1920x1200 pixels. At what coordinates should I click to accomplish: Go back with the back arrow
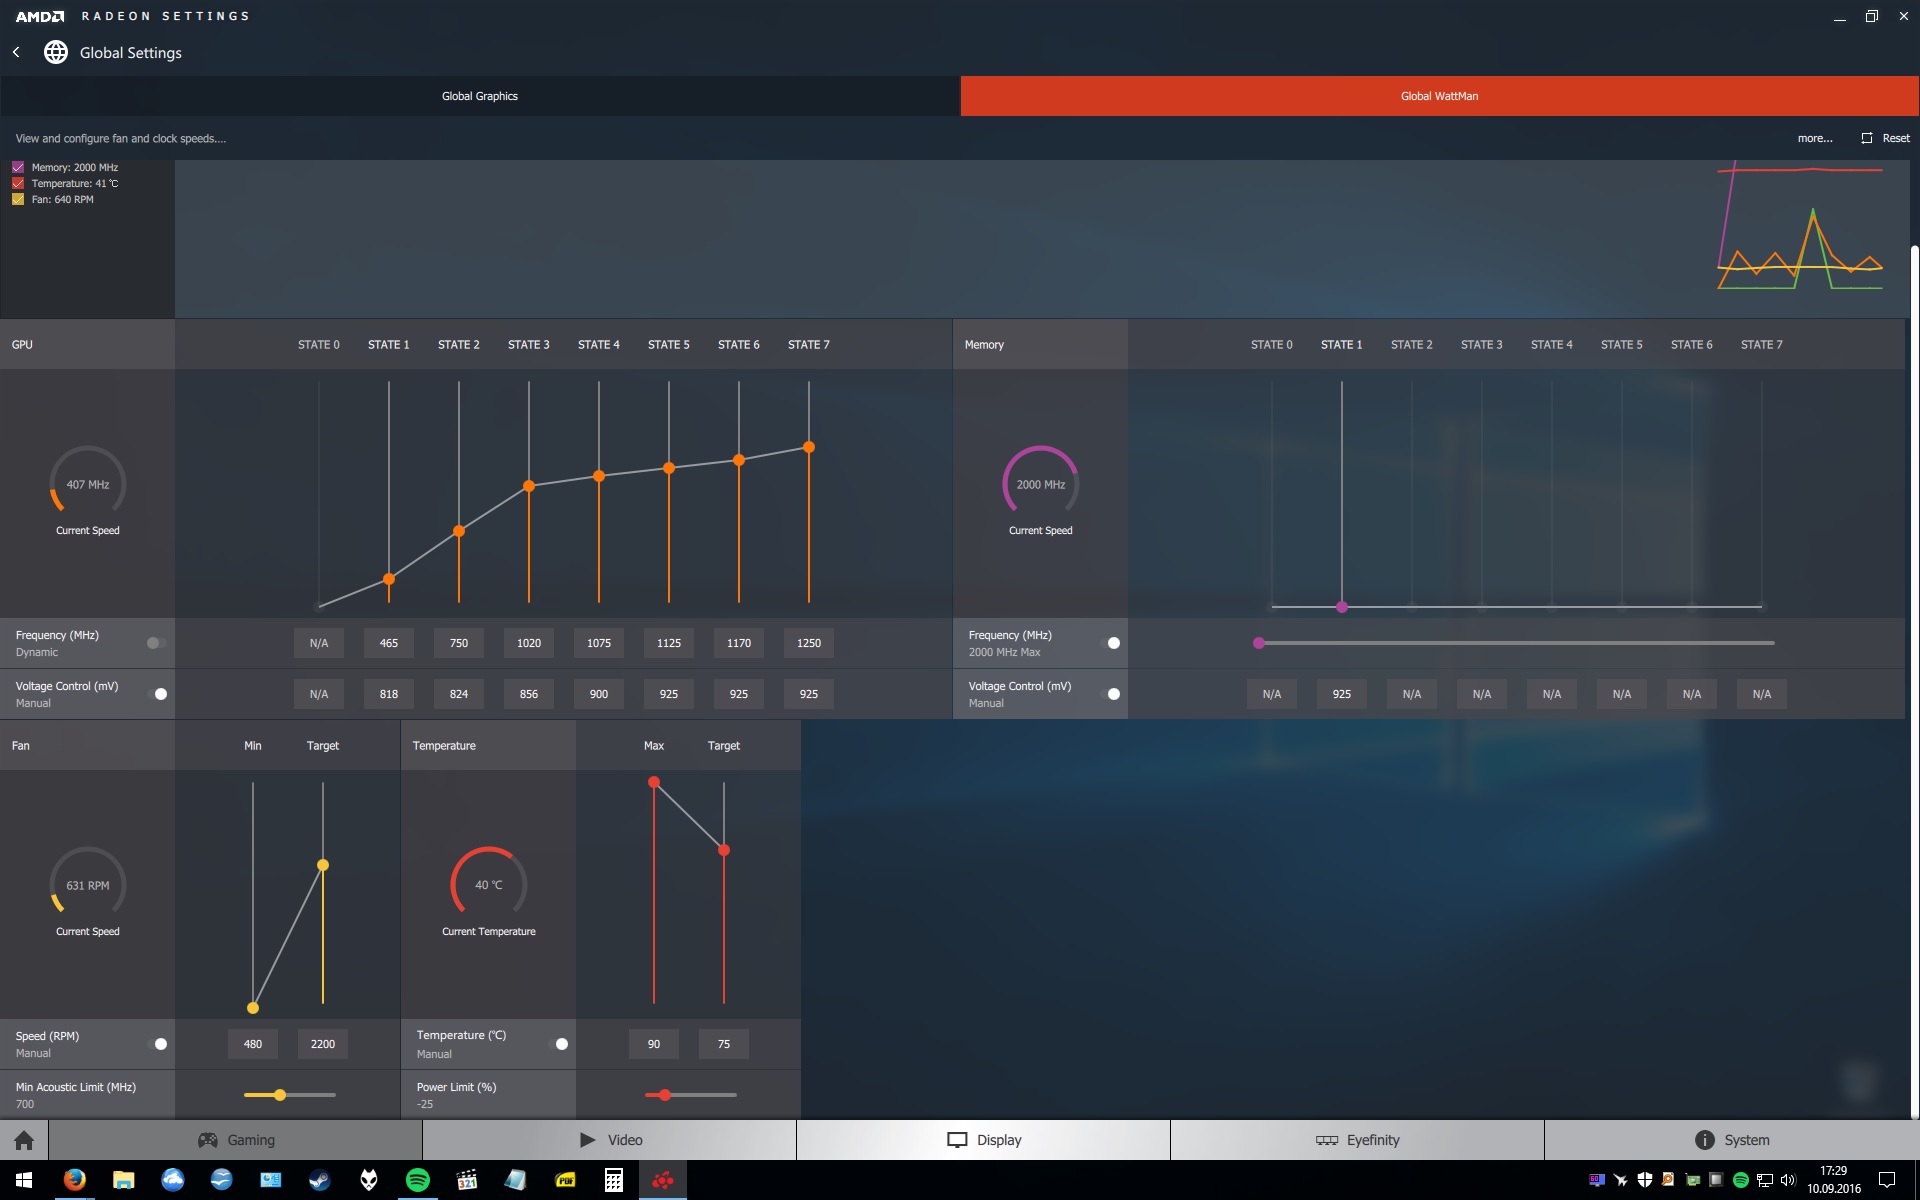pyautogui.click(x=16, y=52)
